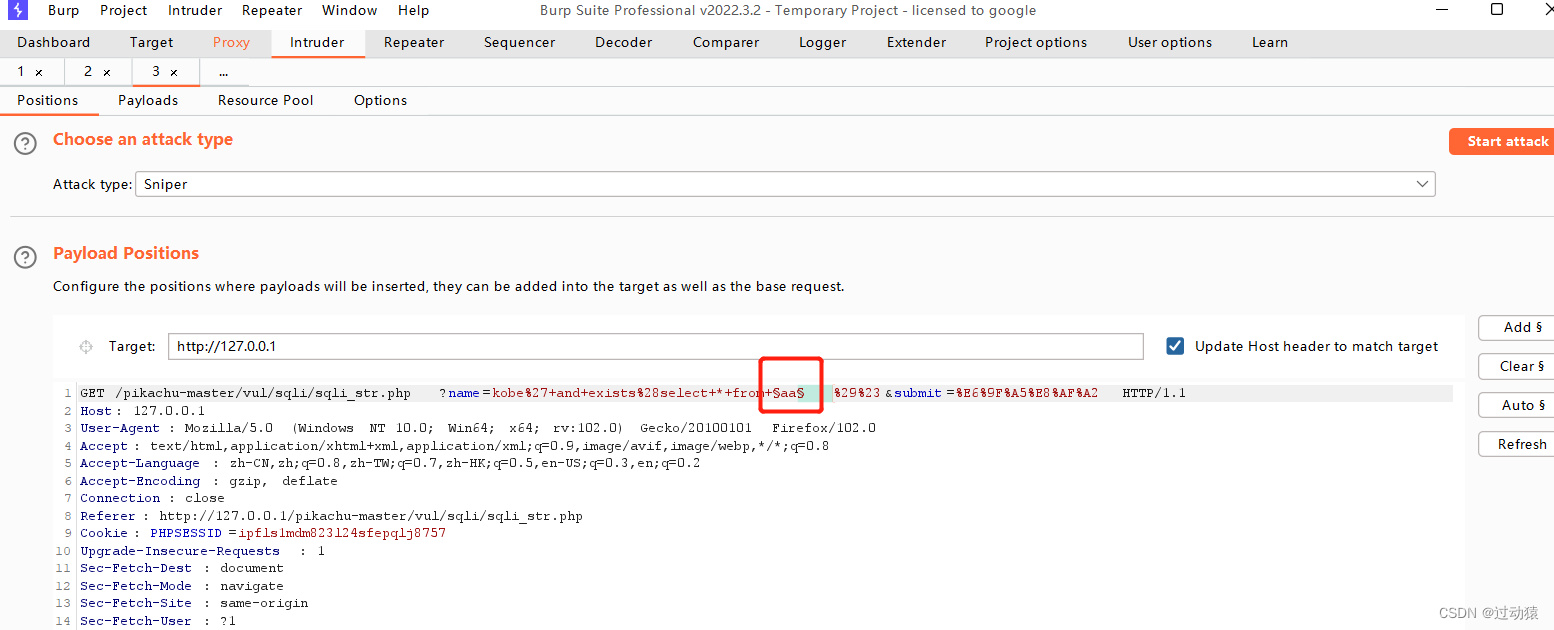The image size is (1554, 630).
Task: Select Intruder attack tab 3
Action: coord(155,72)
